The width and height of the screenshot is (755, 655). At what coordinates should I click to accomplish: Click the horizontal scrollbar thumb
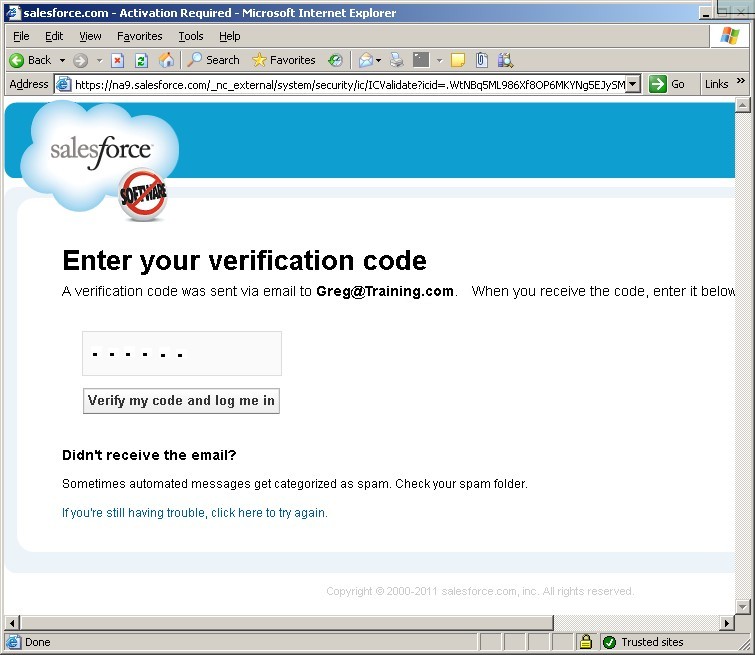(x=286, y=623)
